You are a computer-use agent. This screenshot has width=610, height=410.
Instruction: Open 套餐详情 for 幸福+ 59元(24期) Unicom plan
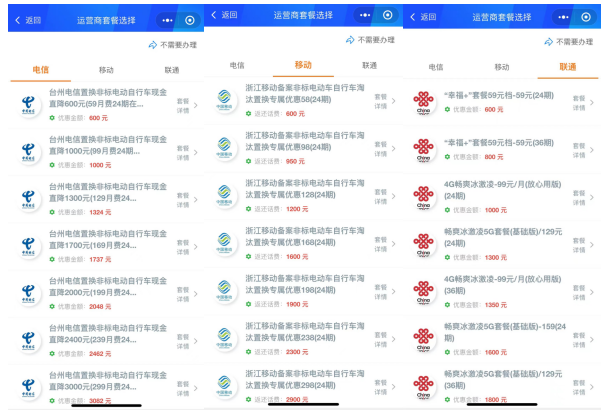[x=579, y=103]
